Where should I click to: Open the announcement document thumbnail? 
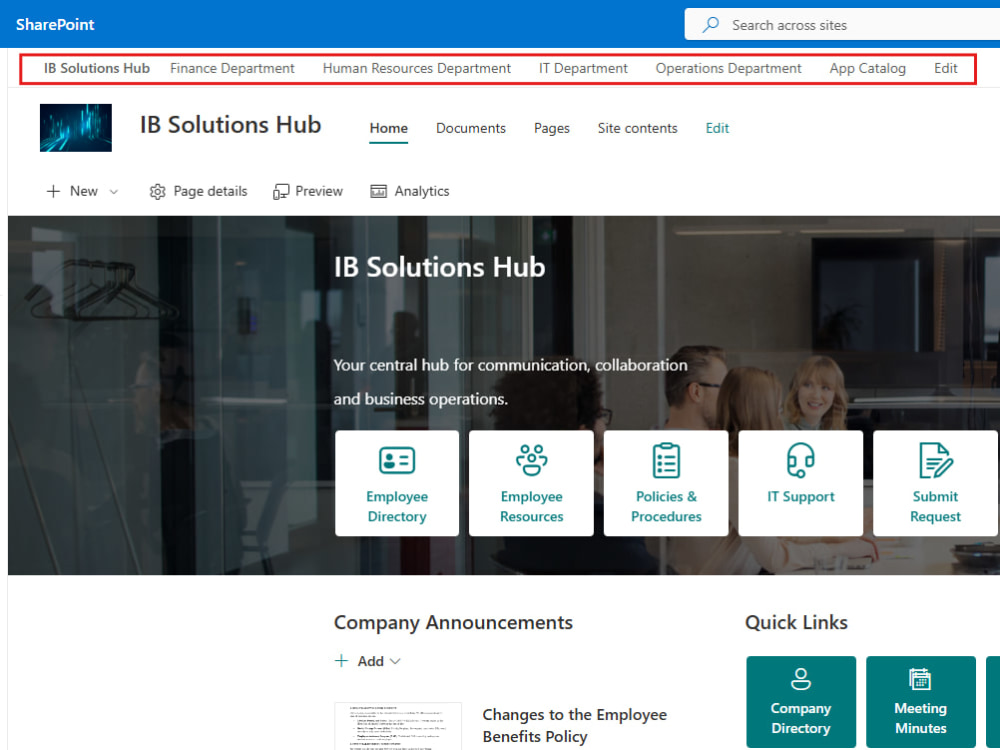click(398, 726)
